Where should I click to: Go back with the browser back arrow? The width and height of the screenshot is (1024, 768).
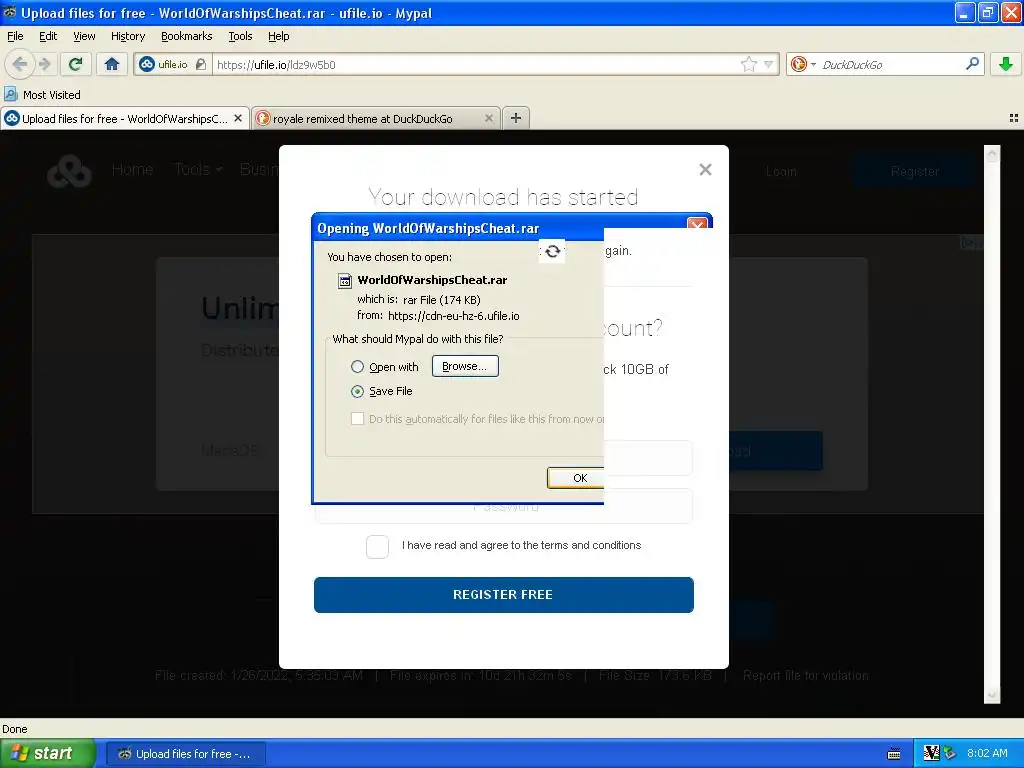[20, 64]
